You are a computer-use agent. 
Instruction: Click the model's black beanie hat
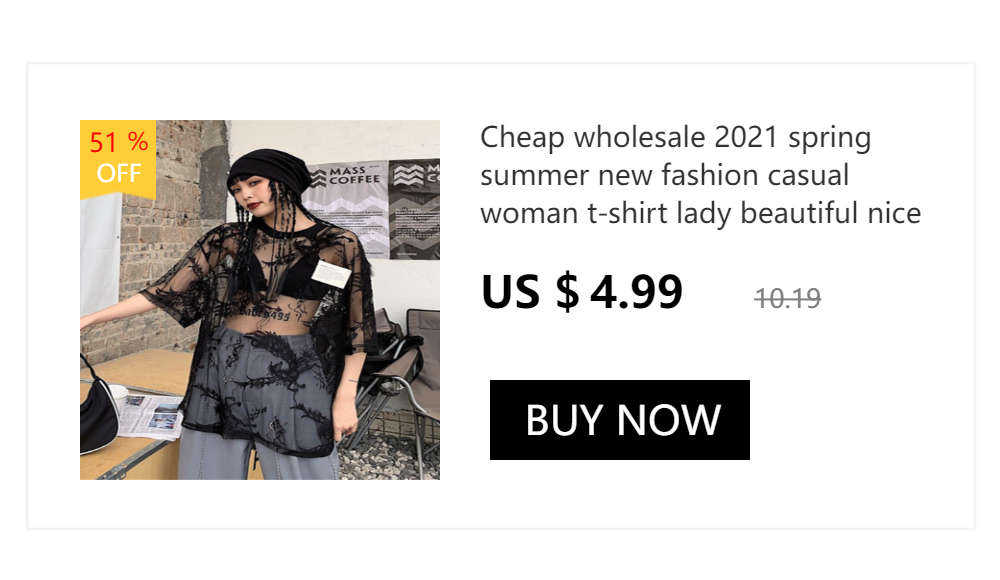(x=268, y=169)
